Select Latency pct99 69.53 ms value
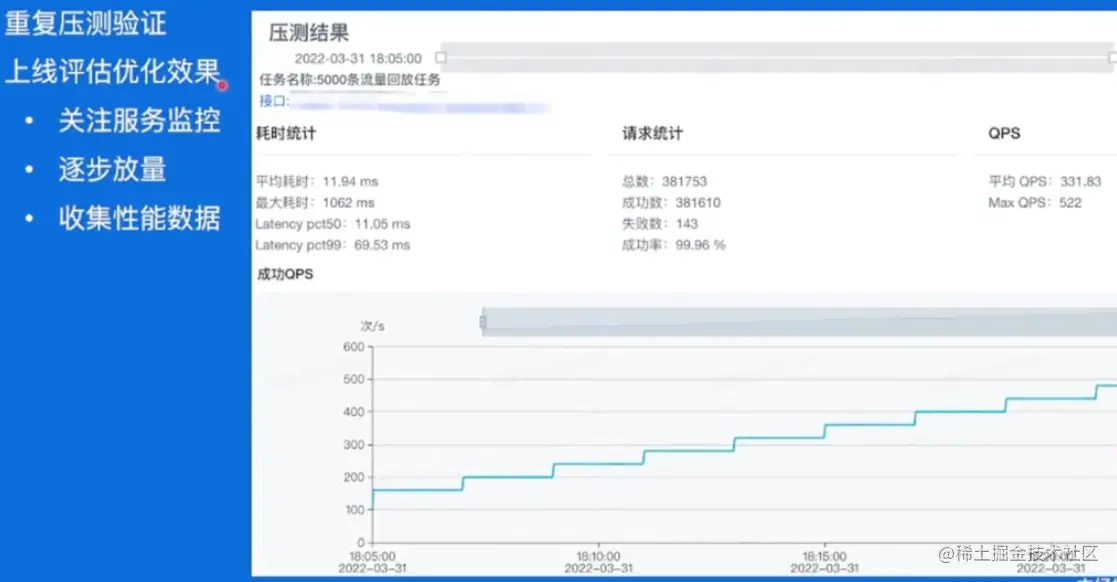 coord(382,245)
